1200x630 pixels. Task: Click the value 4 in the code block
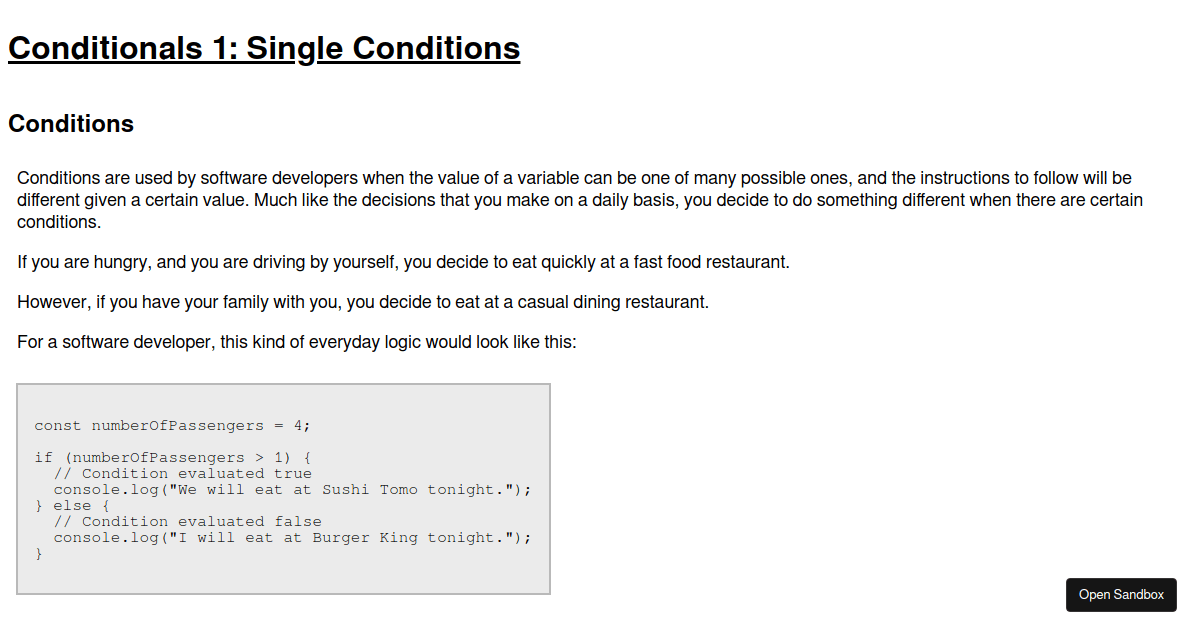[297, 425]
